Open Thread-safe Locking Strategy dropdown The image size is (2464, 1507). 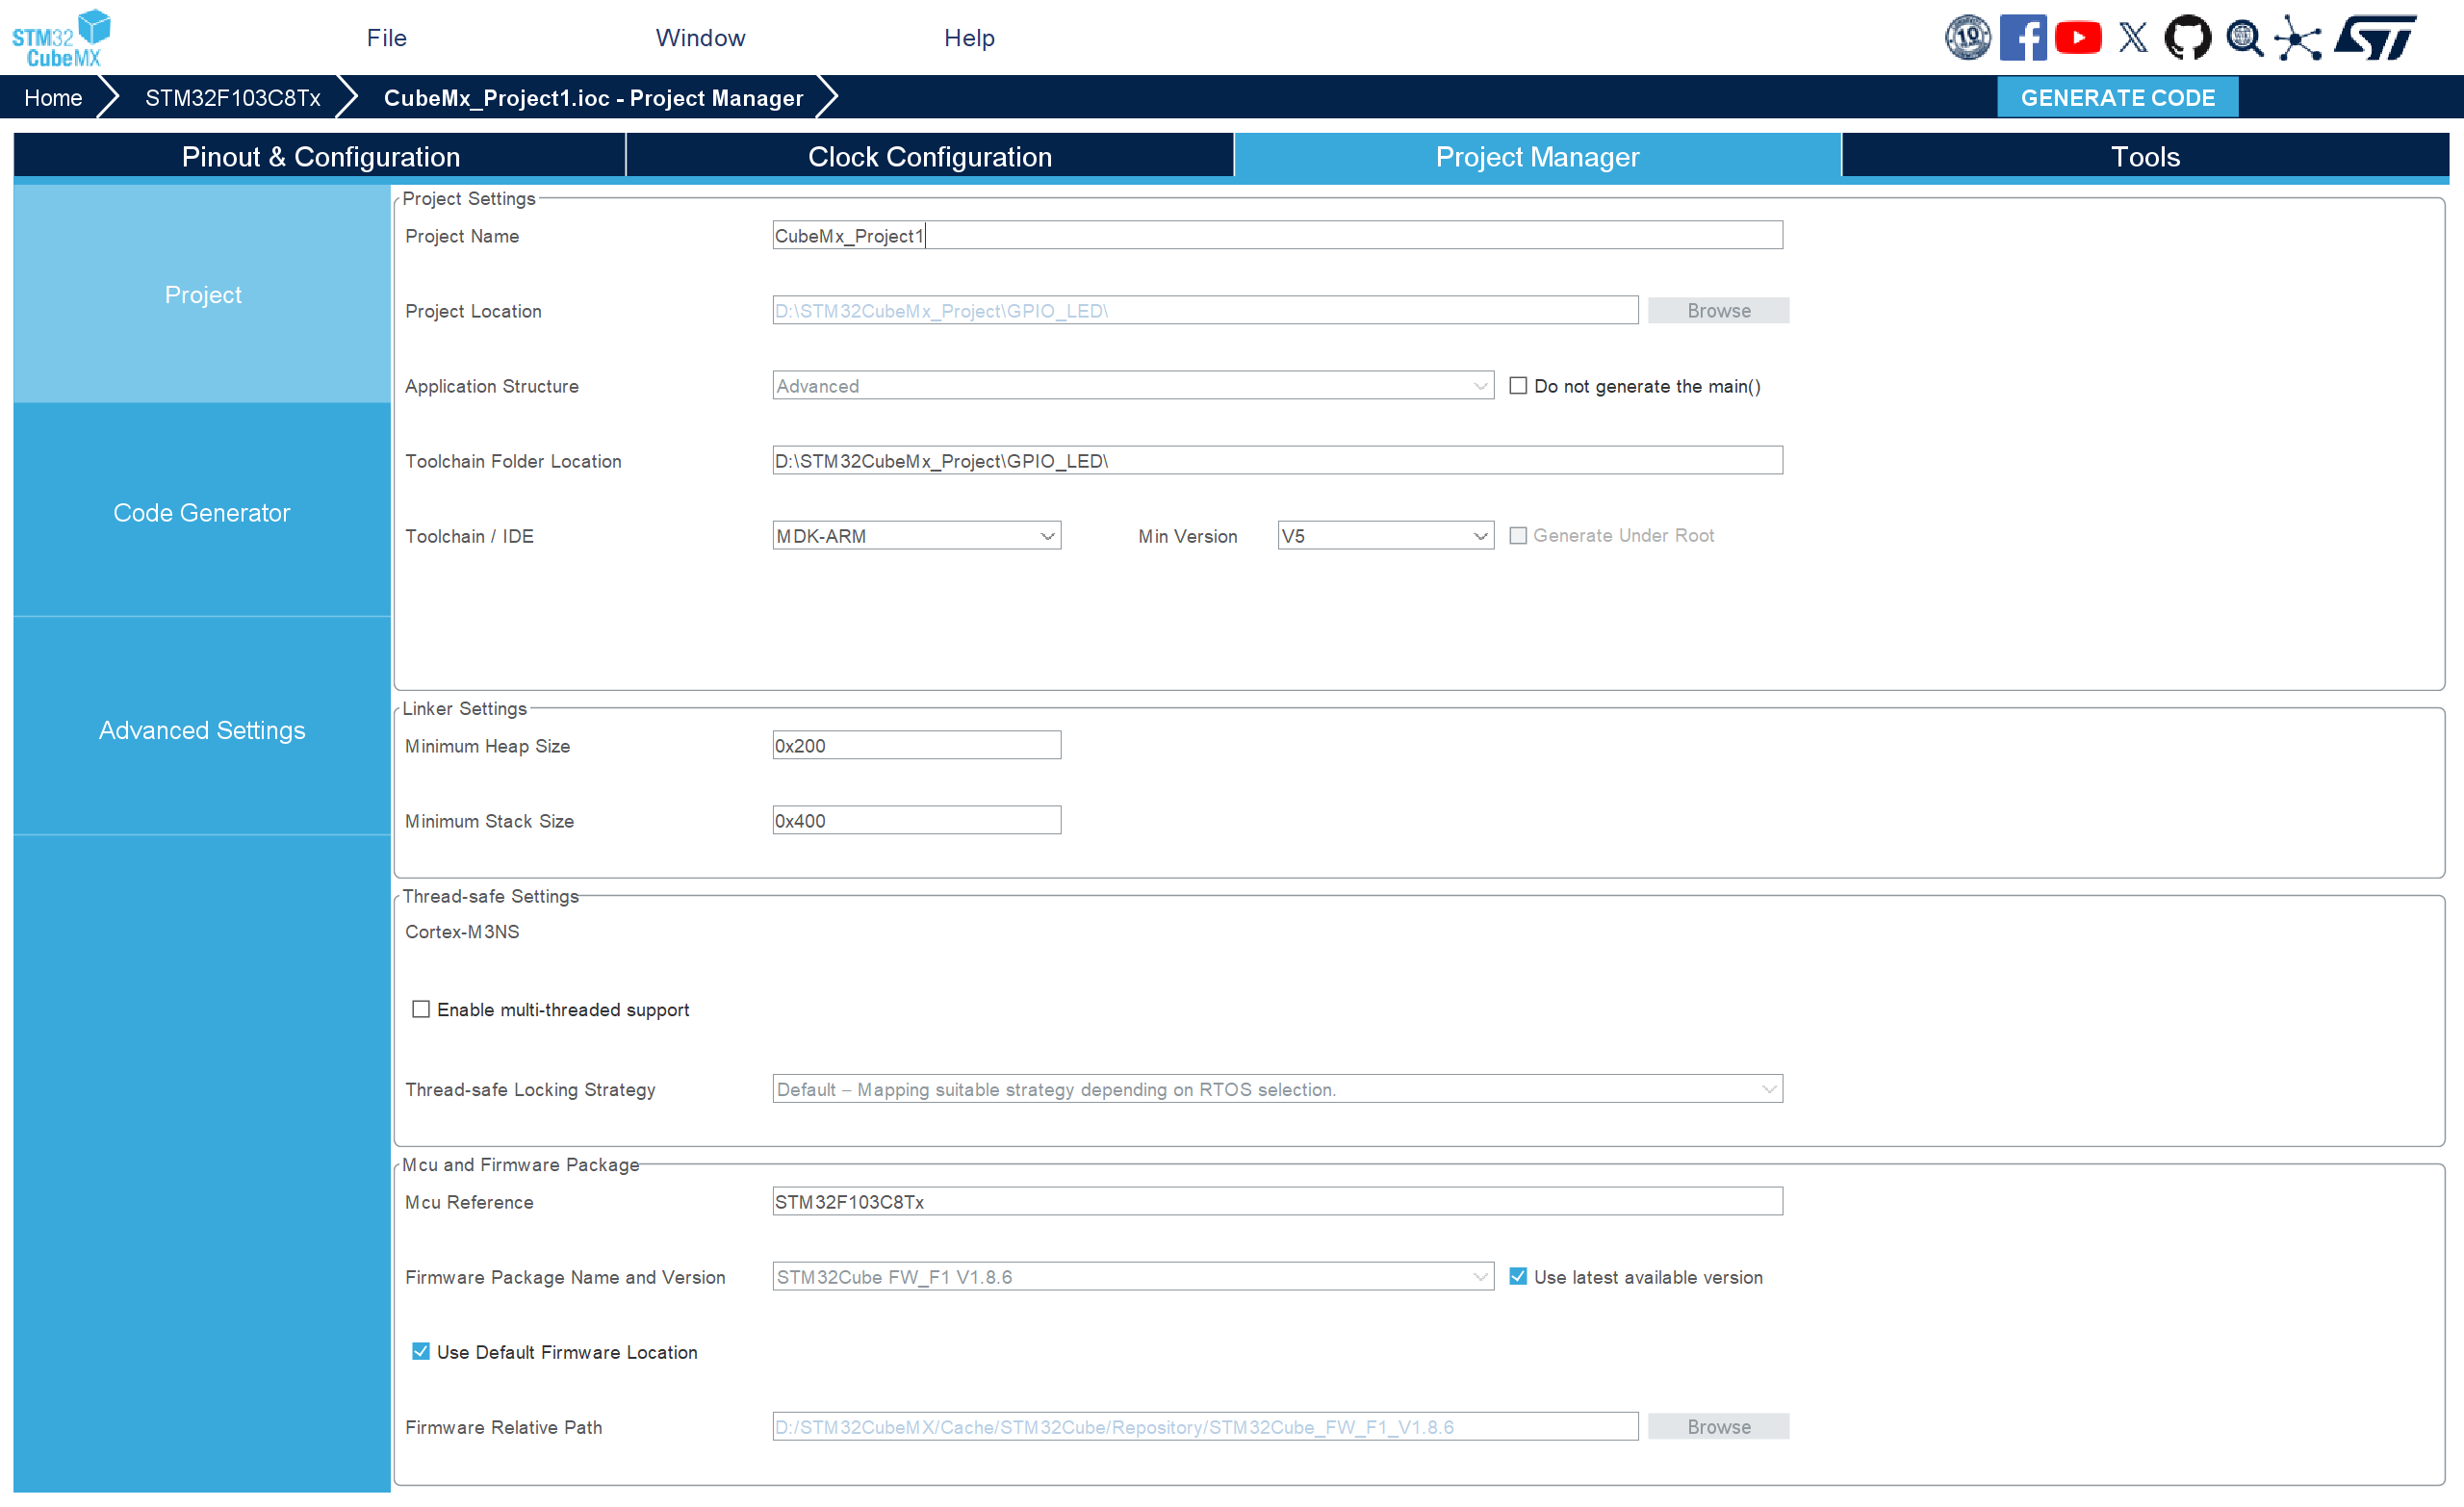(1277, 1089)
